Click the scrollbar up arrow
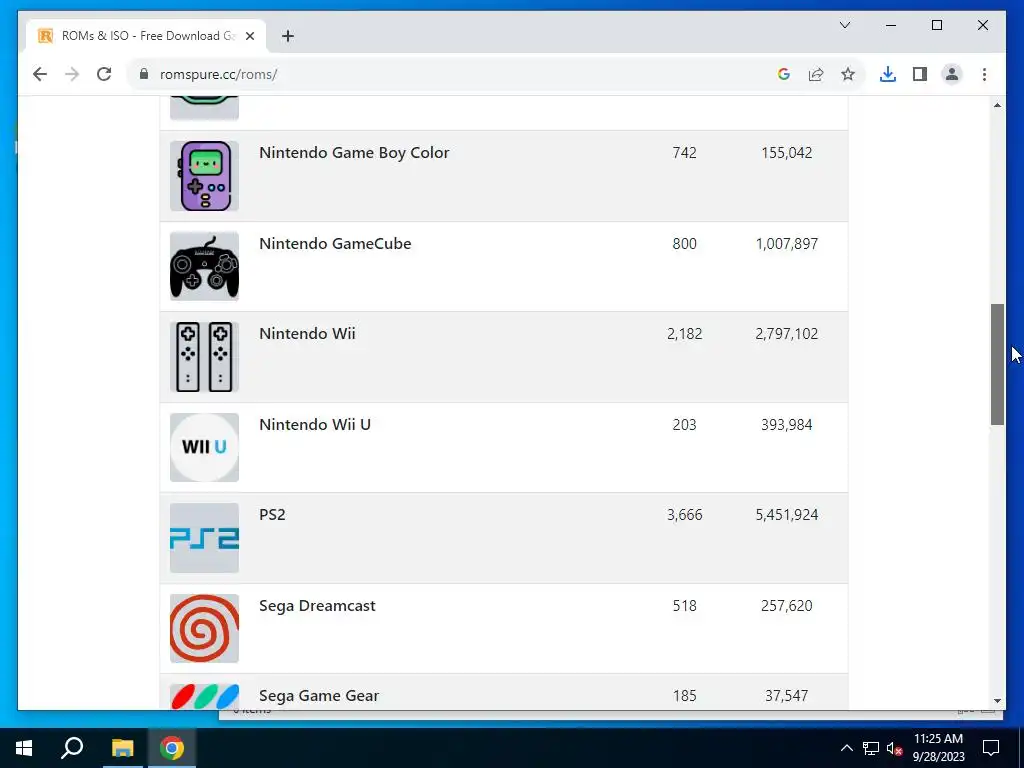Screen dimensions: 1024x768 pos(997,105)
